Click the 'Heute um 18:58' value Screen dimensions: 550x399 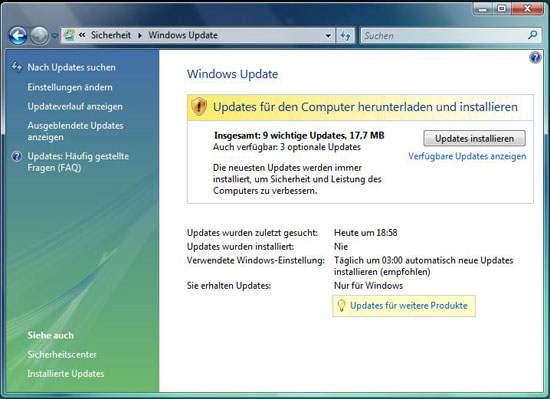click(x=365, y=233)
